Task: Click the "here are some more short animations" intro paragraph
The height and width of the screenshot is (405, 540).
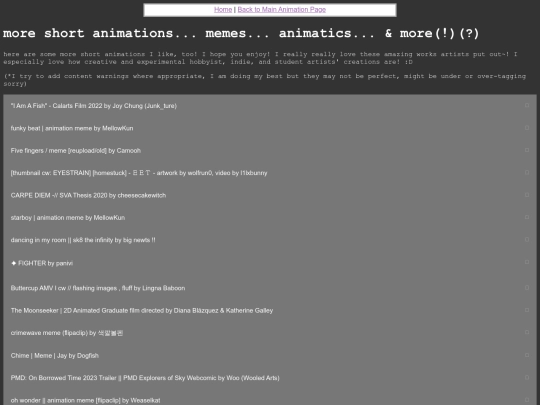Action: coord(260,58)
